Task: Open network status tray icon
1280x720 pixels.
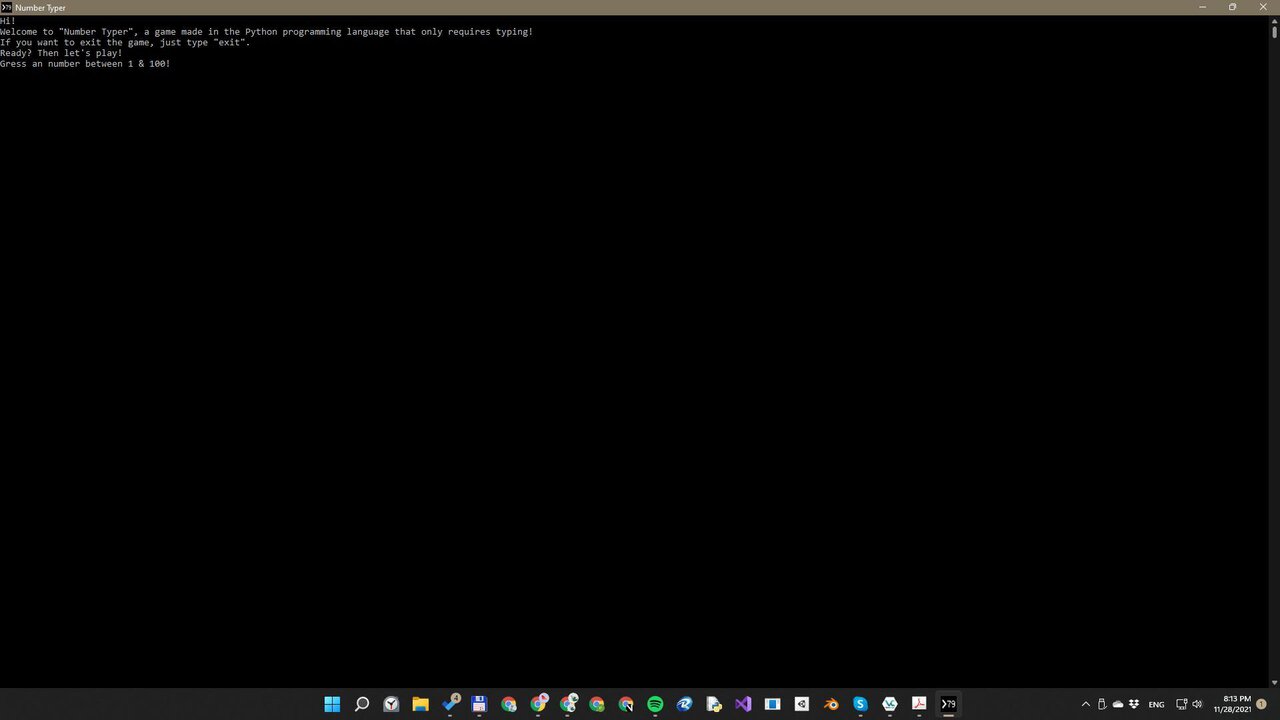Action: pos(1181,704)
